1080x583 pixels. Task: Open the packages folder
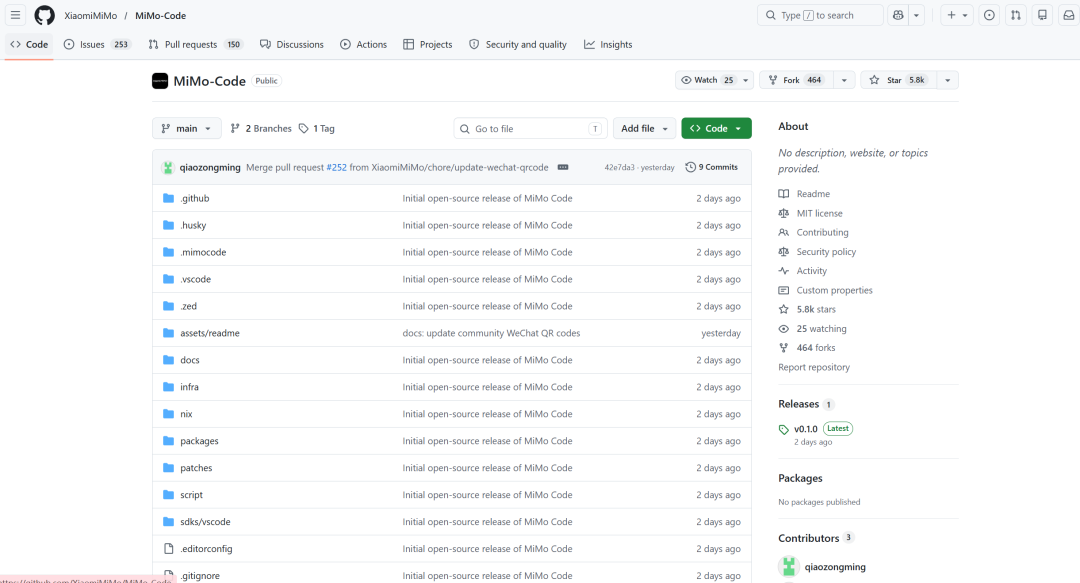click(x=199, y=441)
